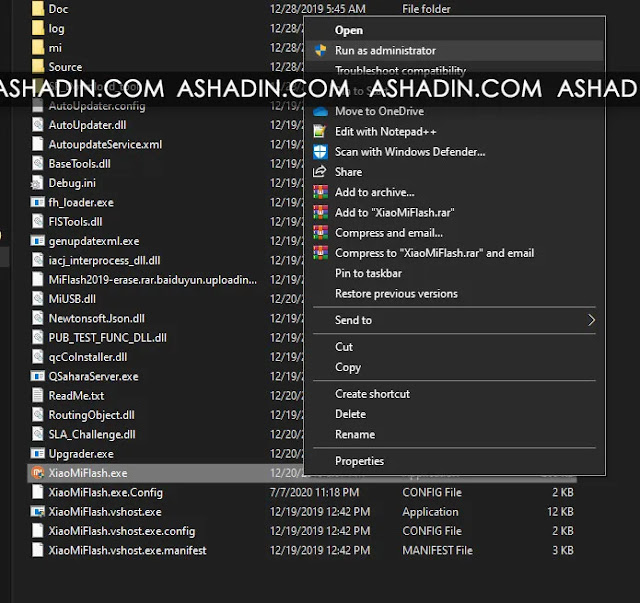Click WinRAR icon beside Compress to XiaoMiFlash.rar and email

coord(320,253)
